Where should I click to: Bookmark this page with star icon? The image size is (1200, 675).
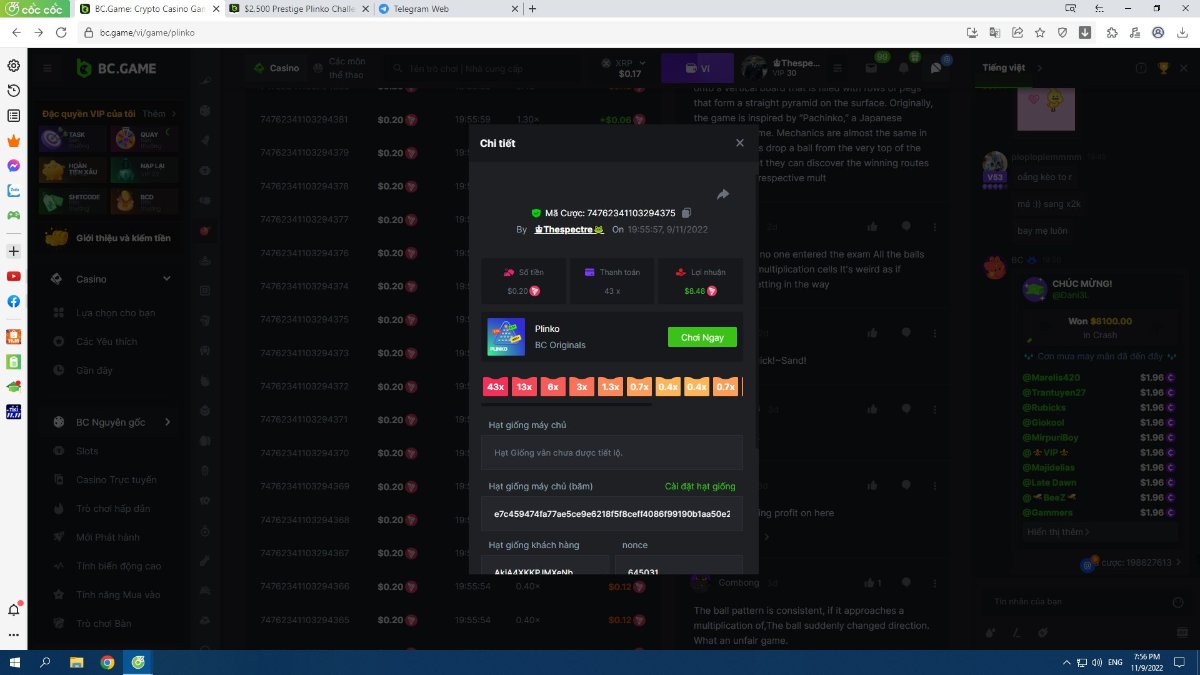[x=1040, y=32]
